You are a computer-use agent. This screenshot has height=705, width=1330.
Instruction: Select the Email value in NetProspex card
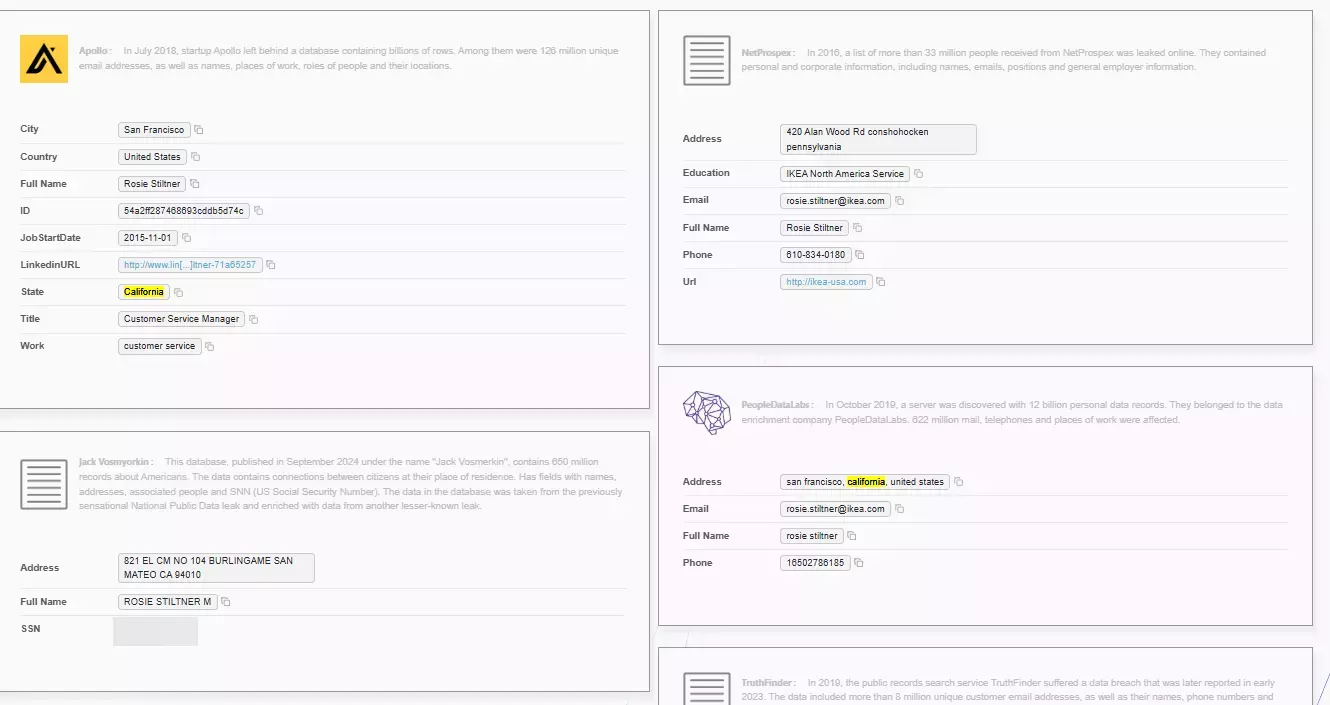tap(836, 201)
